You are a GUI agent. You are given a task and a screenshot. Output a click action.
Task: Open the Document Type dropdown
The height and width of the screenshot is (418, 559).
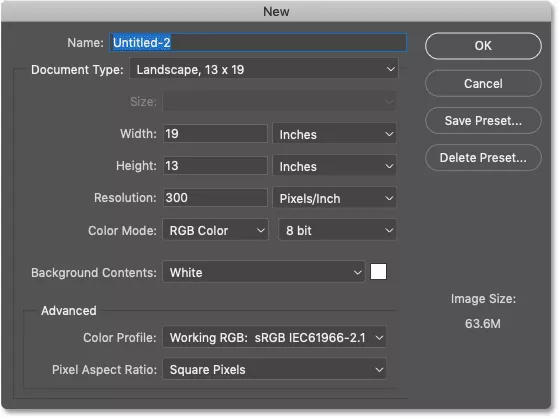point(264,69)
